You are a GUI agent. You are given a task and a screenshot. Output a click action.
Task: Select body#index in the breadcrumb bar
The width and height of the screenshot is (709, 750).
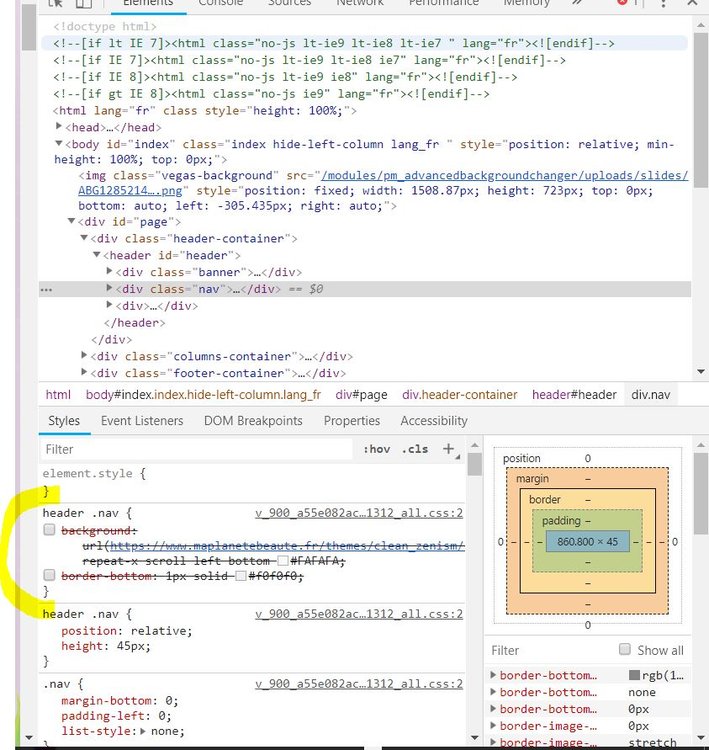(x=203, y=395)
